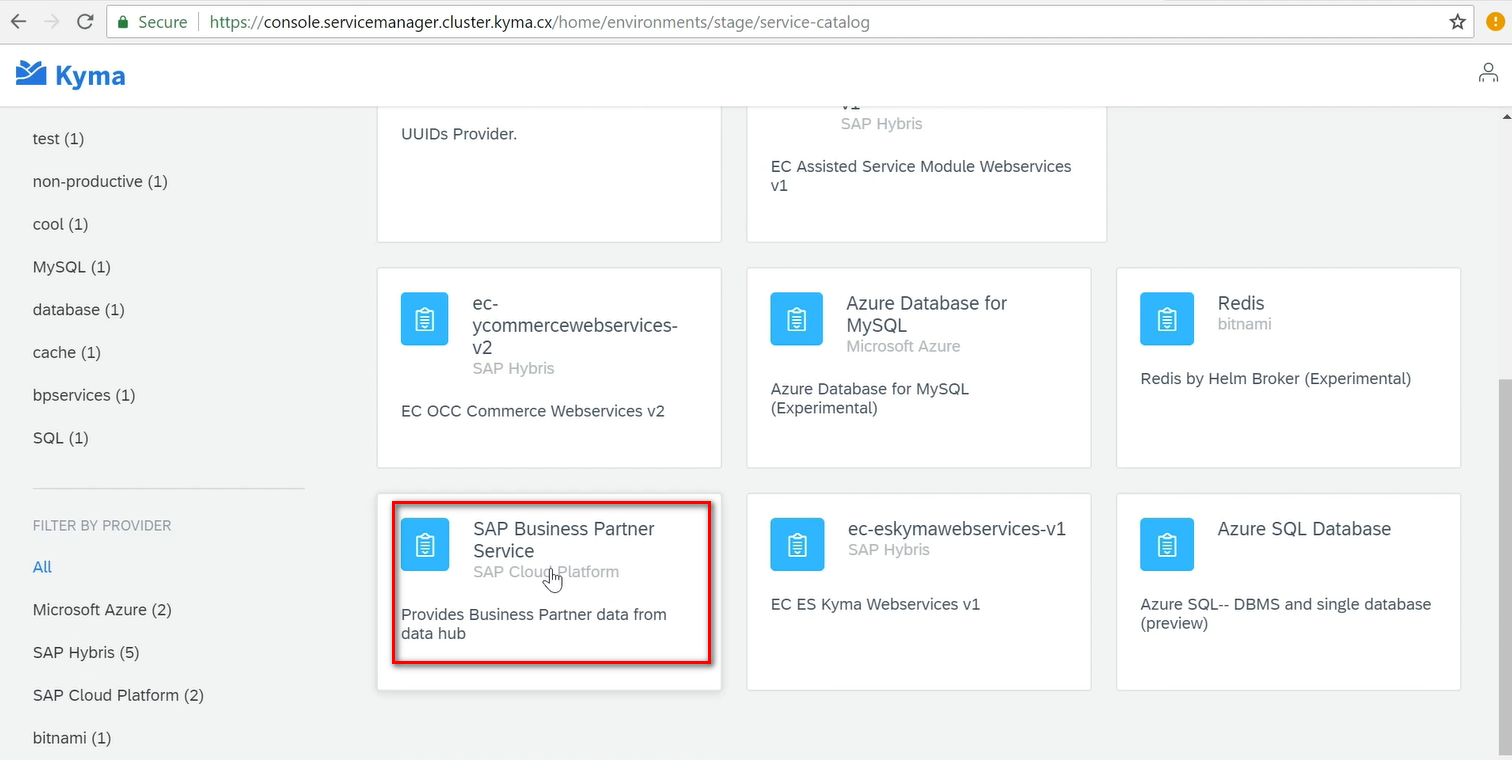Click the ec-eskymawebservices-v1 clipboard icon
Image resolution: width=1512 pixels, height=760 pixels.
pos(796,544)
